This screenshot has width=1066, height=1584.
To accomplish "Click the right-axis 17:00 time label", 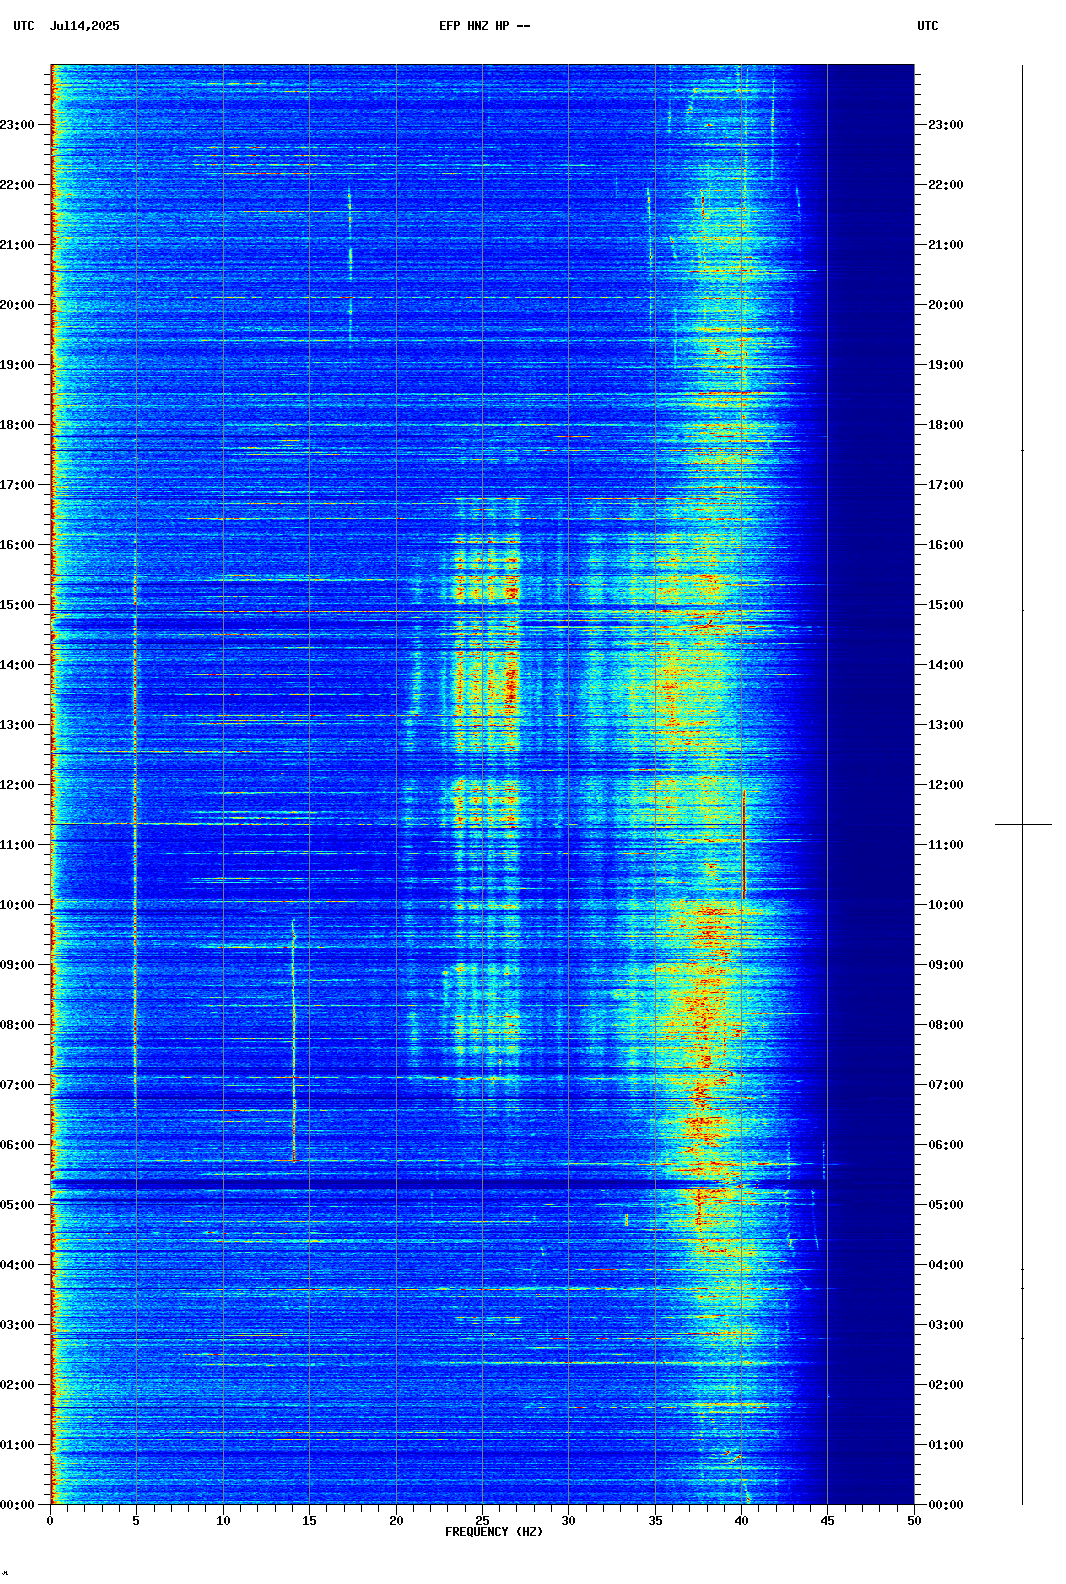I will tap(946, 485).
